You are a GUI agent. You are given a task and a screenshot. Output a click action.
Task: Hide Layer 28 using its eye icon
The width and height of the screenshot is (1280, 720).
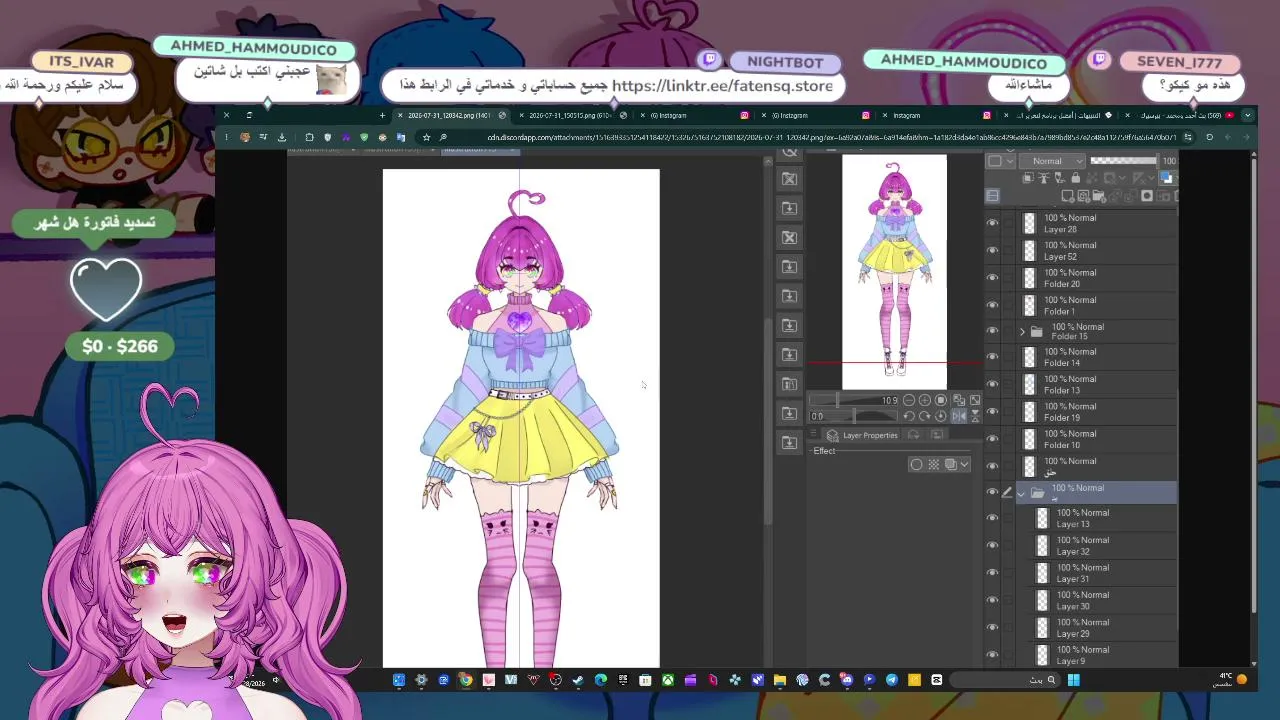pyautogui.click(x=992, y=223)
